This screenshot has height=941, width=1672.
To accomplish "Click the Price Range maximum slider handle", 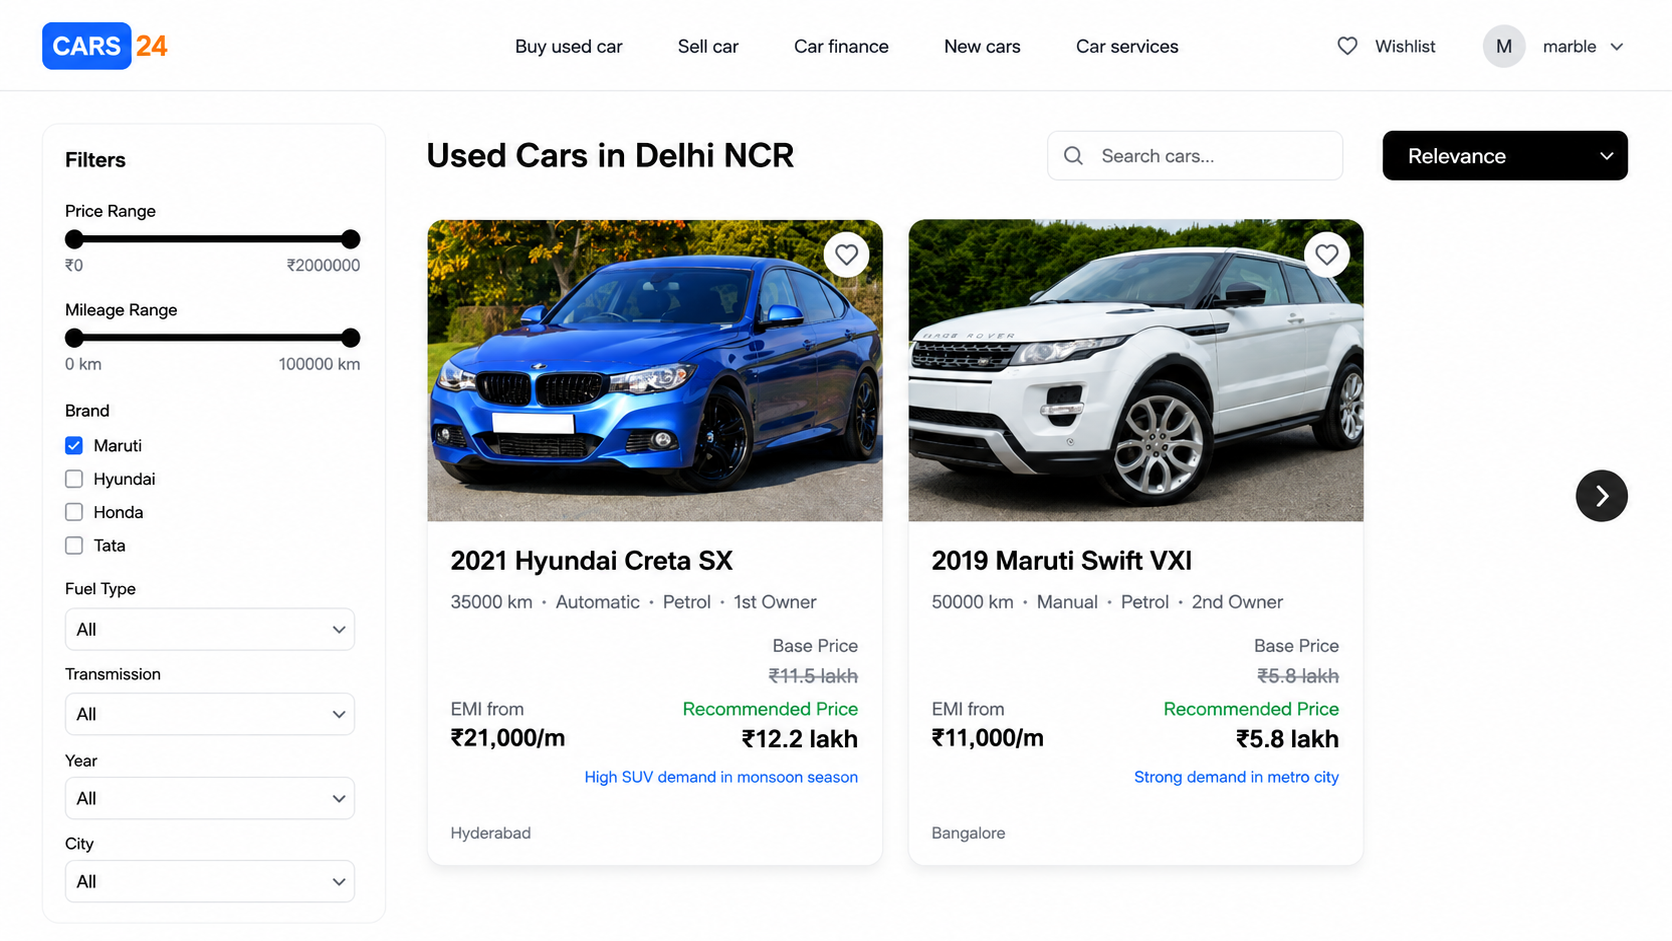I will click(x=350, y=239).
